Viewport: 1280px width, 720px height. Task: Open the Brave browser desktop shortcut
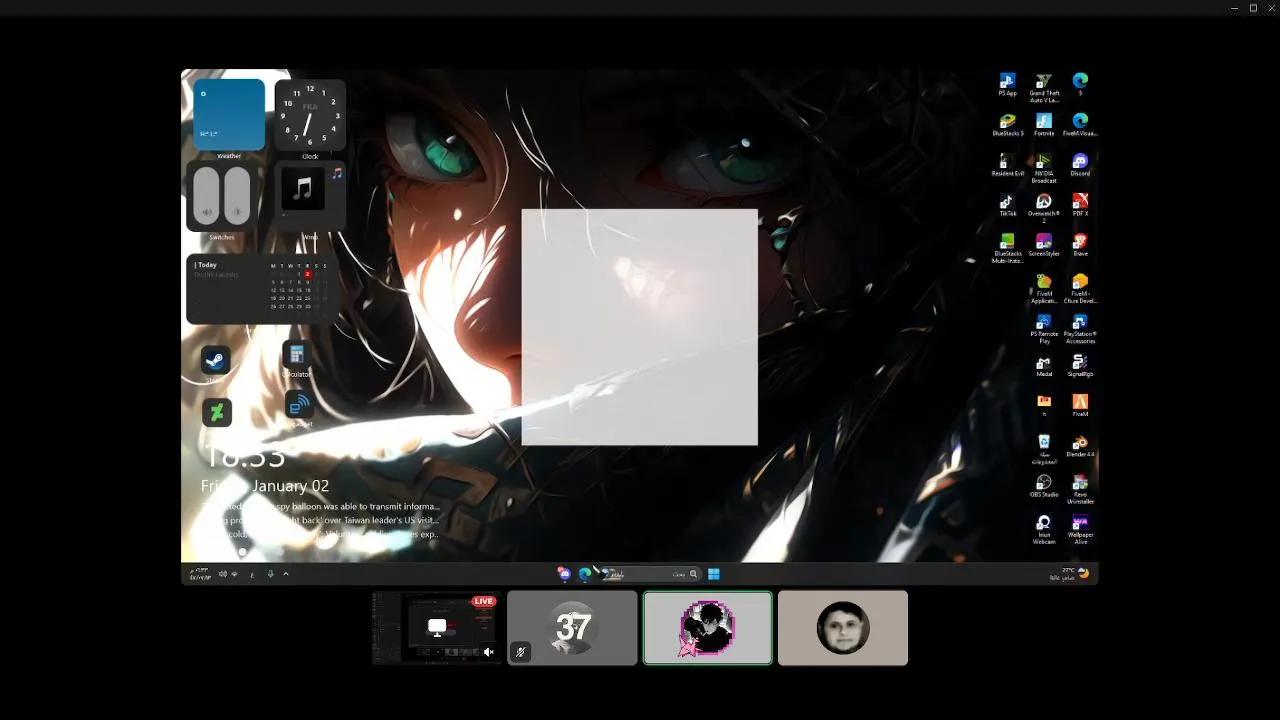pyautogui.click(x=1080, y=245)
